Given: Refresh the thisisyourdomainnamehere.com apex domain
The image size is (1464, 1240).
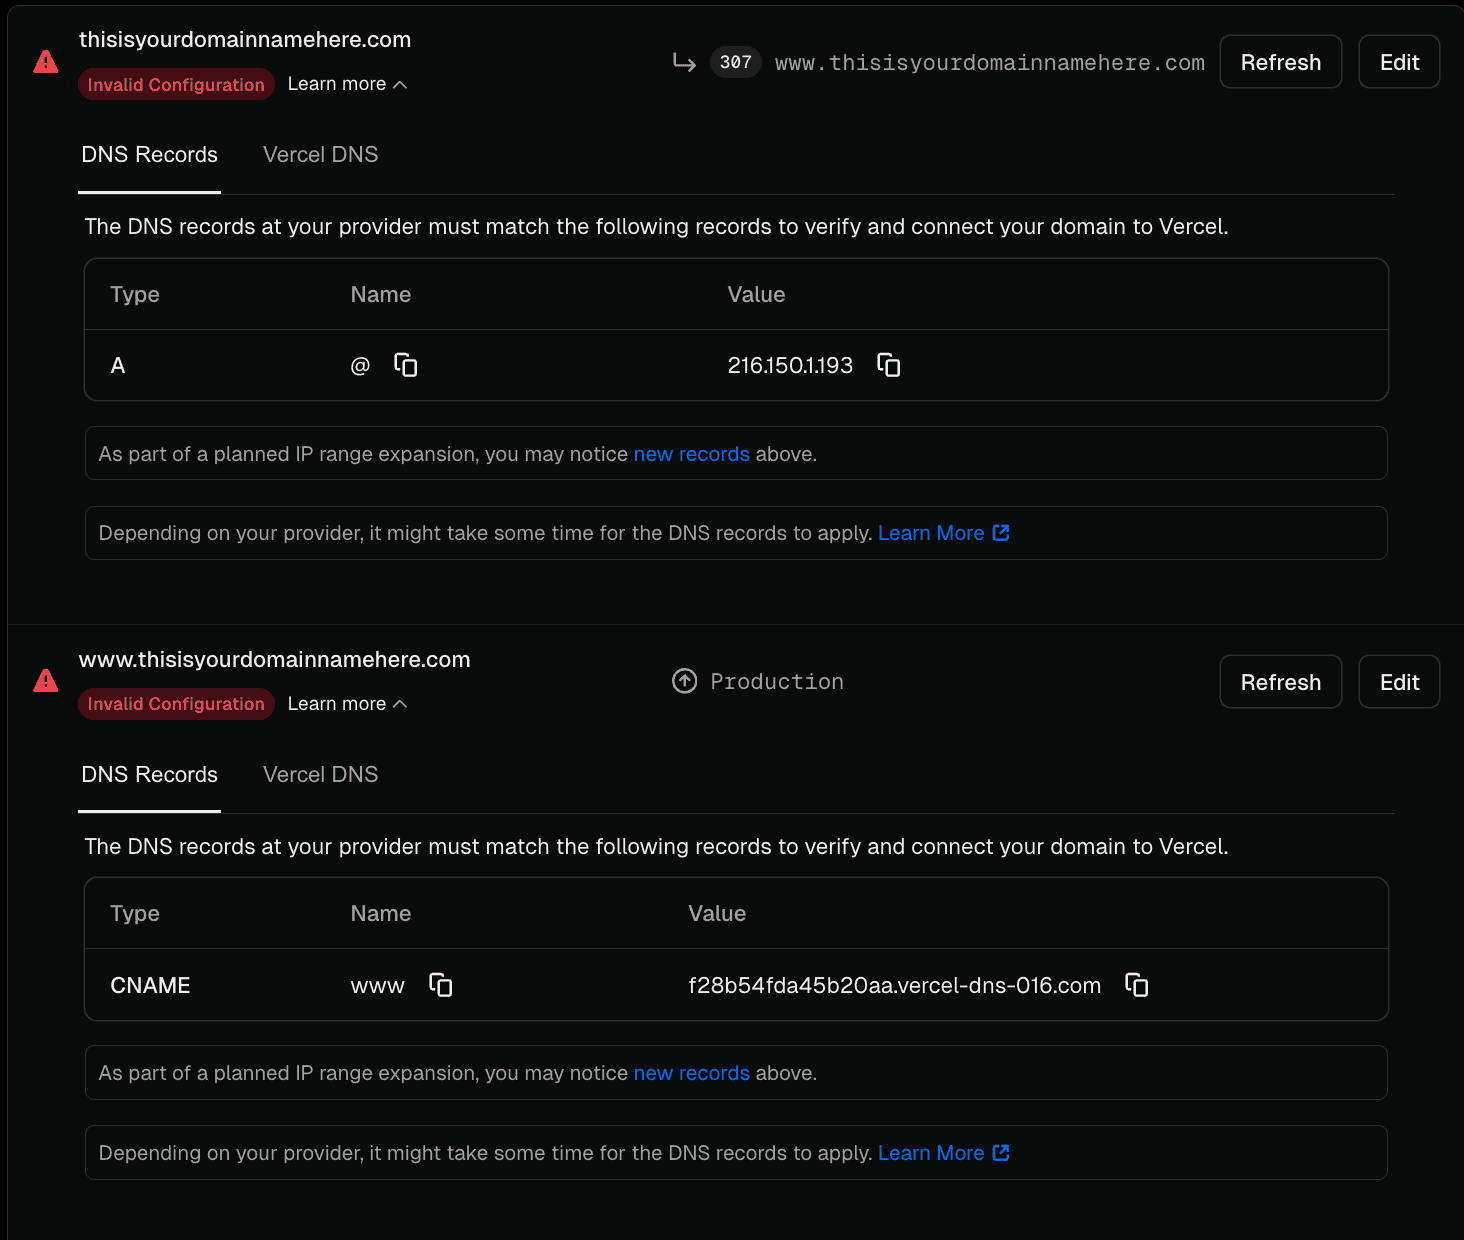Looking at the screenshot, I should 1281,62.
